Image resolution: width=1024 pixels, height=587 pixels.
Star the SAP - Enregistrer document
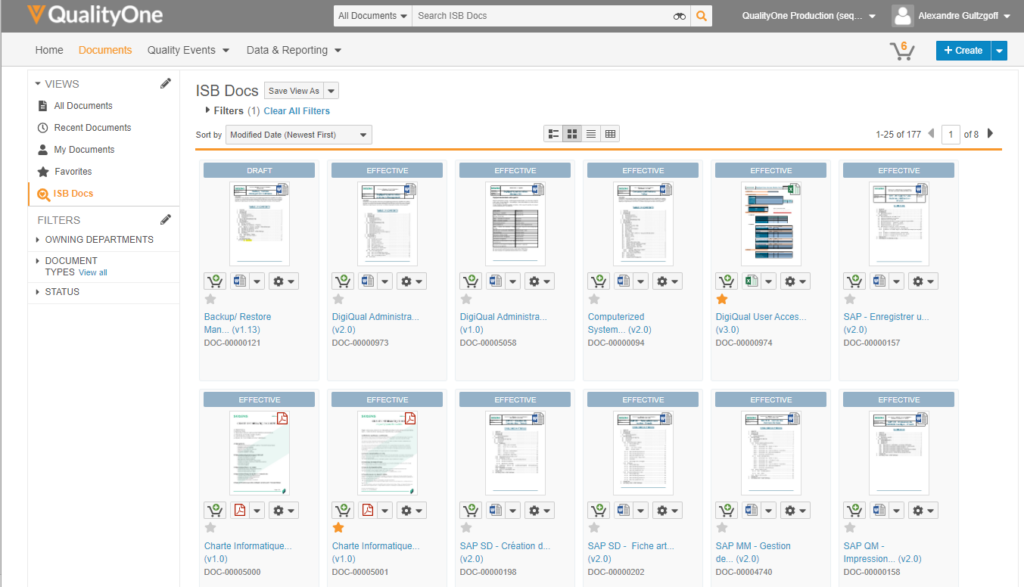coord(850,300)
